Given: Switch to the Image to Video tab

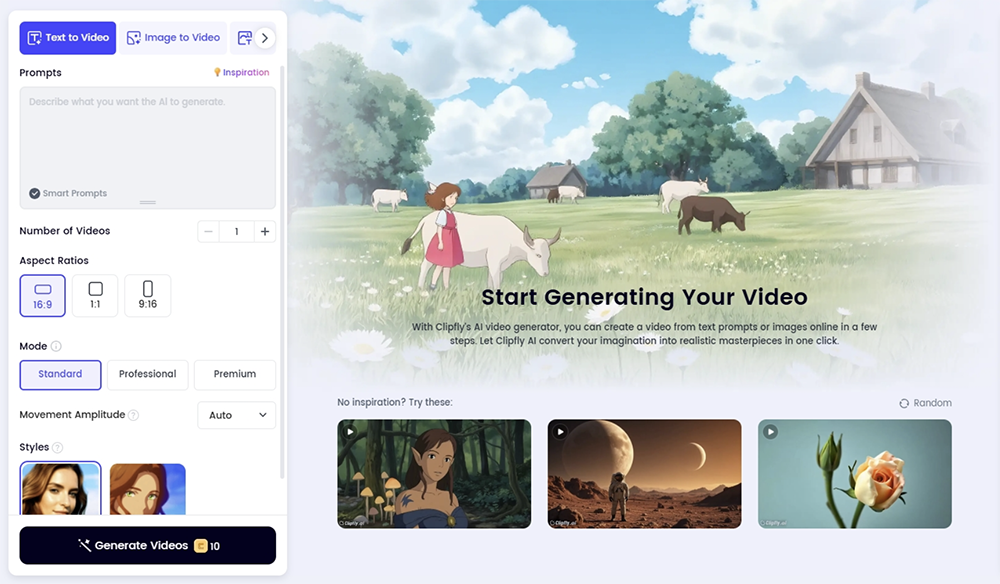Looking at the screenshot, I should [x=173, y=38].
